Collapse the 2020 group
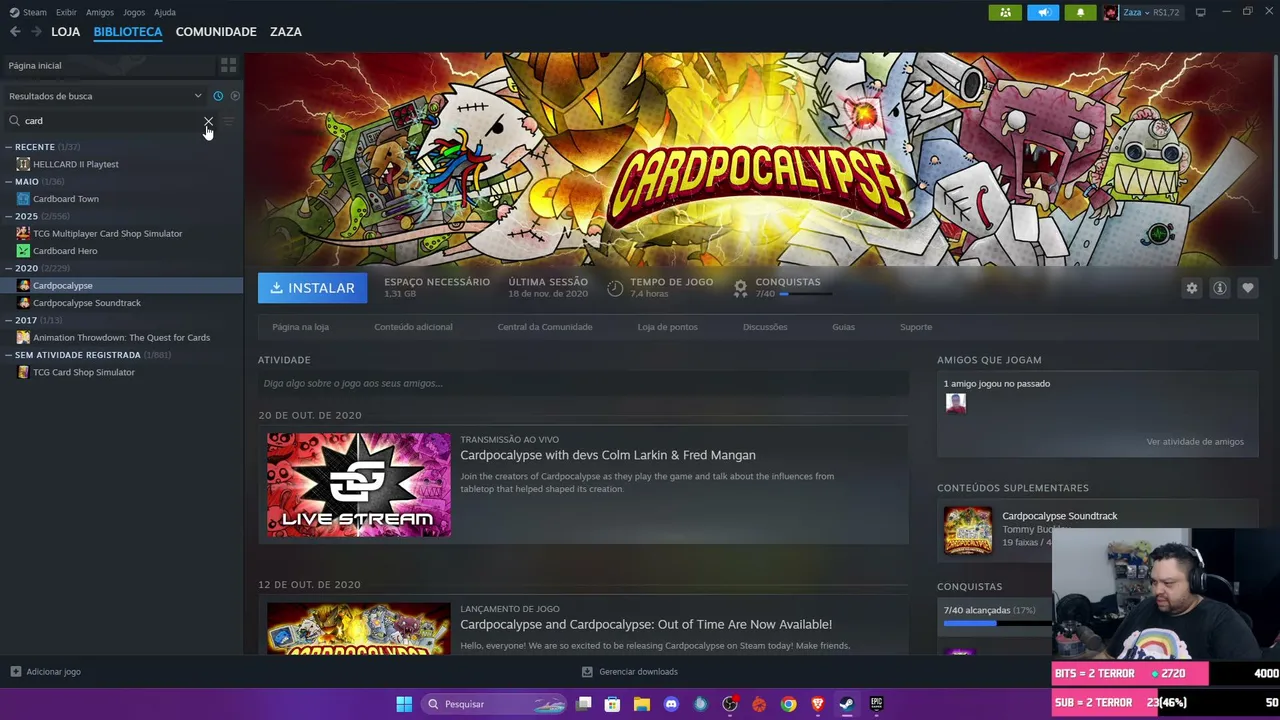 click(x=8, y=268)
